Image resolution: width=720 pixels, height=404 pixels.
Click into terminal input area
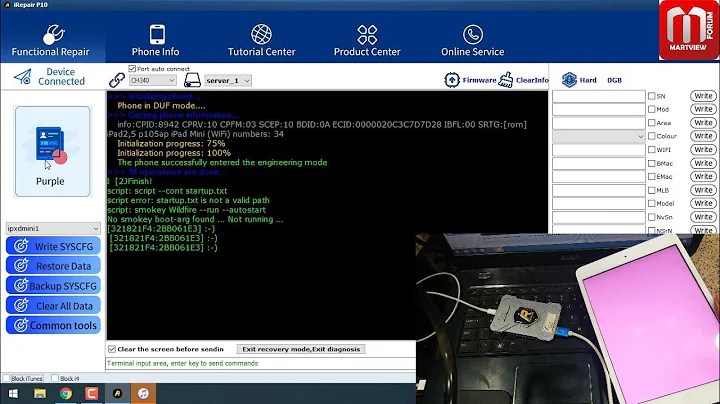tap(261, 363)
